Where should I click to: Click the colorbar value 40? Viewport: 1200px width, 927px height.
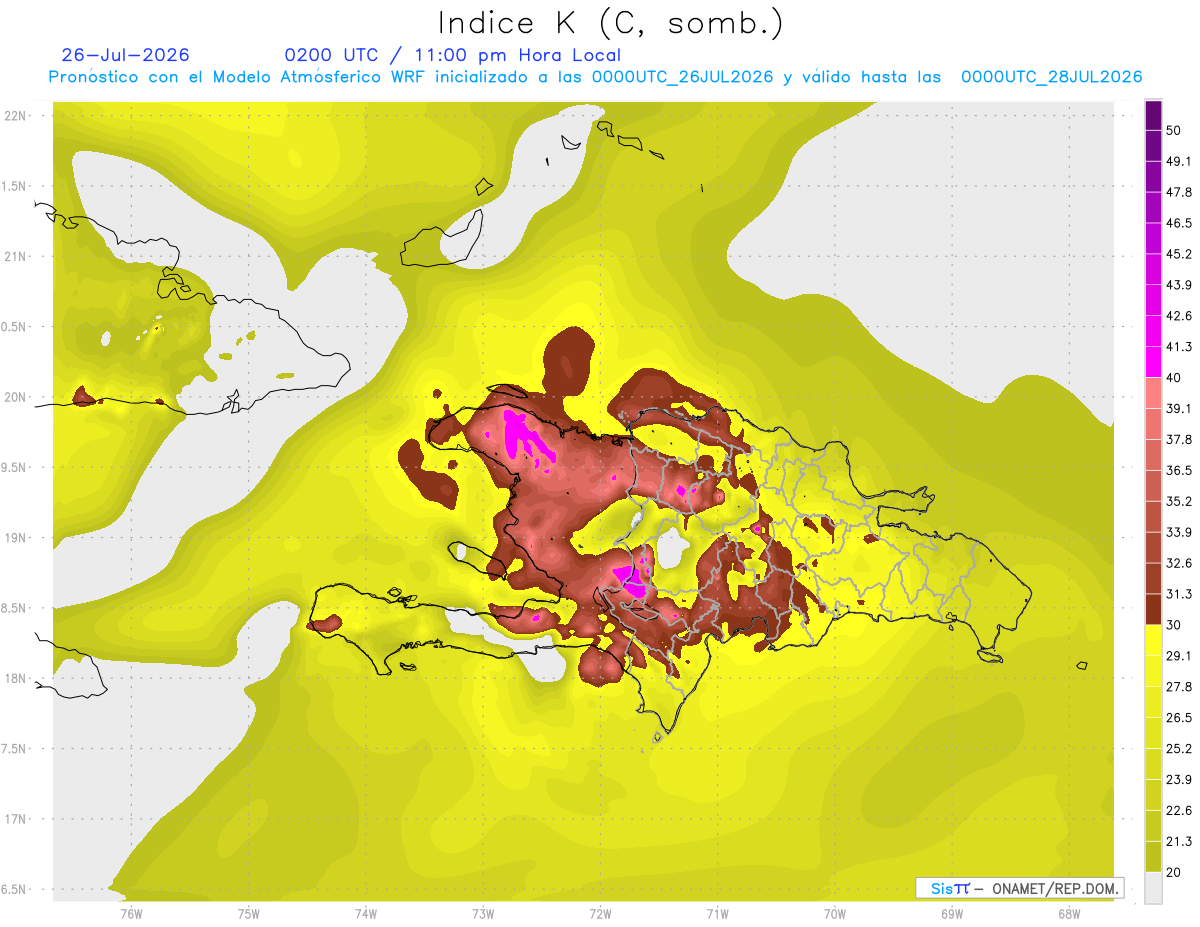[x=1174, y=378]
